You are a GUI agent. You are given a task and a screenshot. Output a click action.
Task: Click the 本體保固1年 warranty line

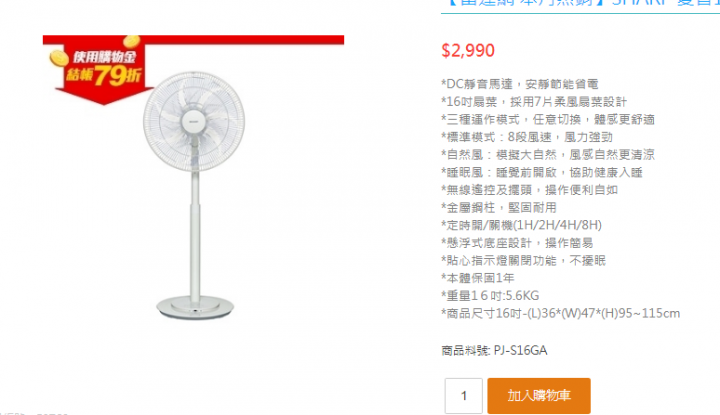[478, 278]
